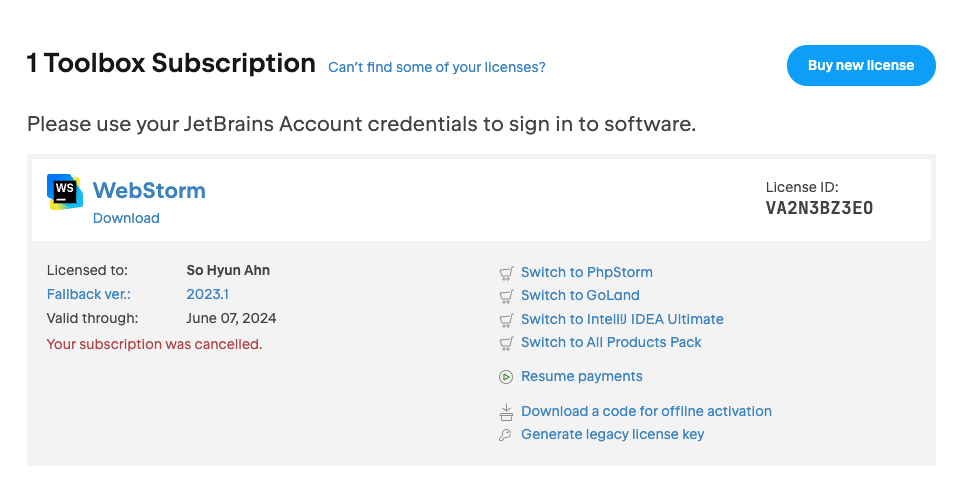Click the valid through date June 07, 2024

(x=231, y=319)
